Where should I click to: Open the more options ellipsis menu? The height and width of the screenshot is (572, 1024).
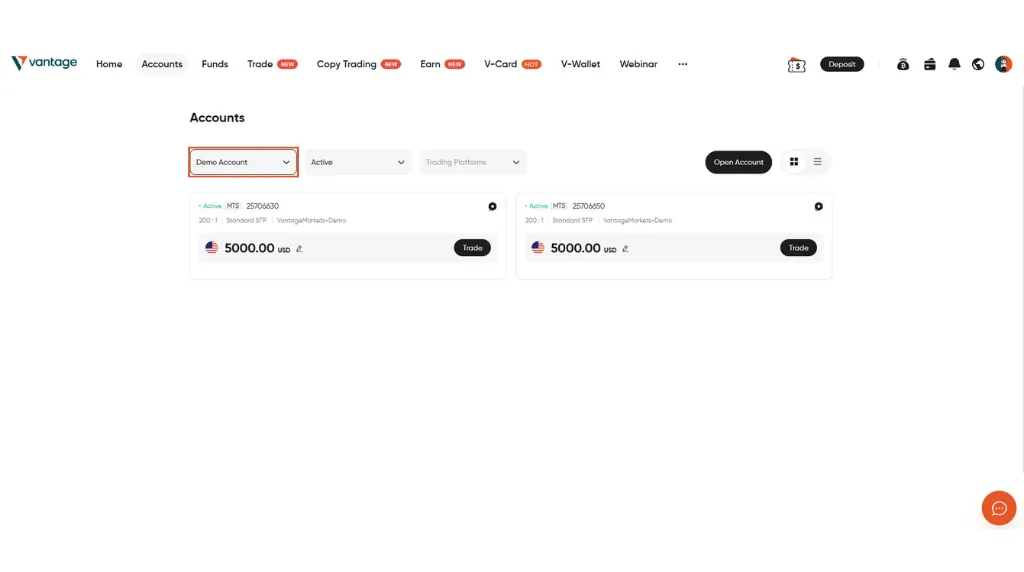point(682,64)
